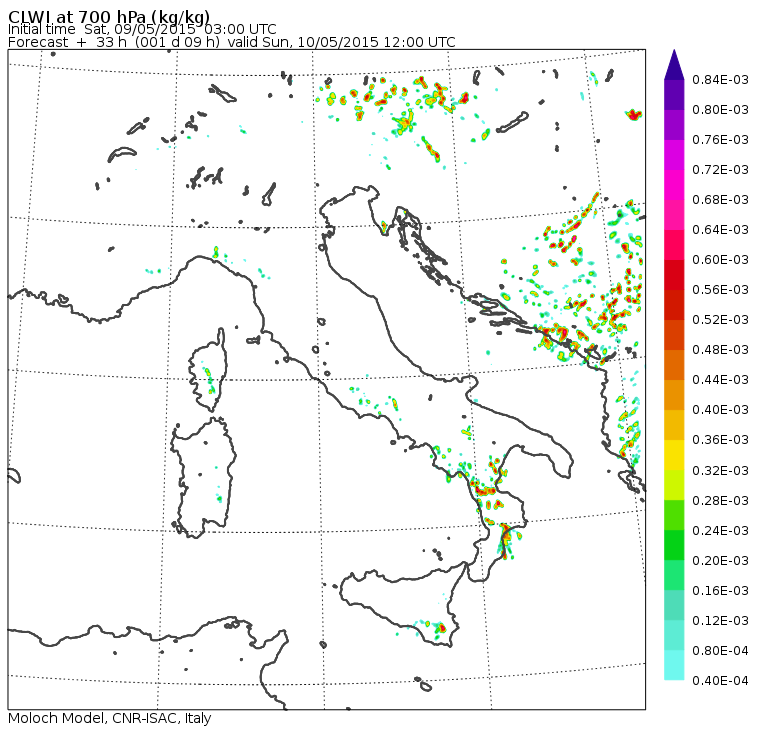The width and height of the screenshot is (760, 731).
Task: Click the red colorbar segment near 0.58E-03
Action: tap(674, 275)
